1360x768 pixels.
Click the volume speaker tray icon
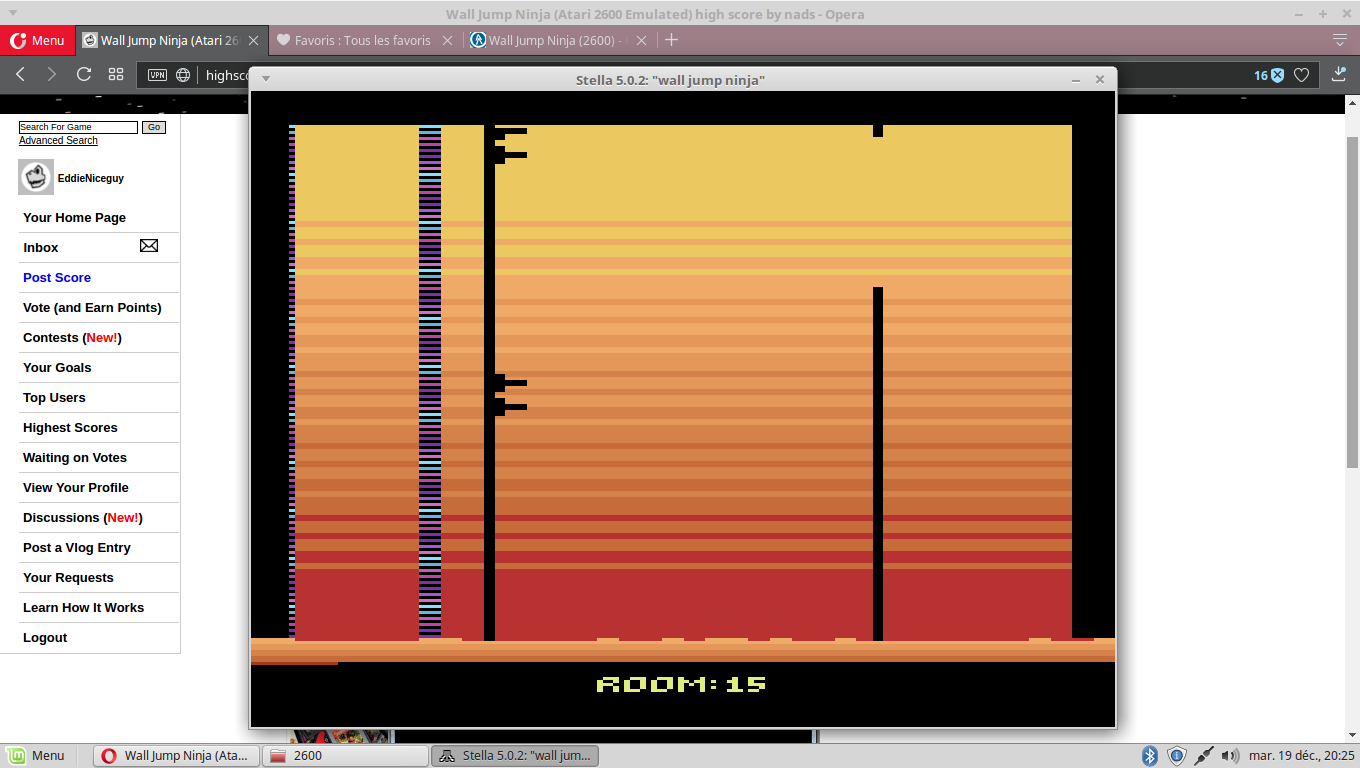coord(1230,756)
